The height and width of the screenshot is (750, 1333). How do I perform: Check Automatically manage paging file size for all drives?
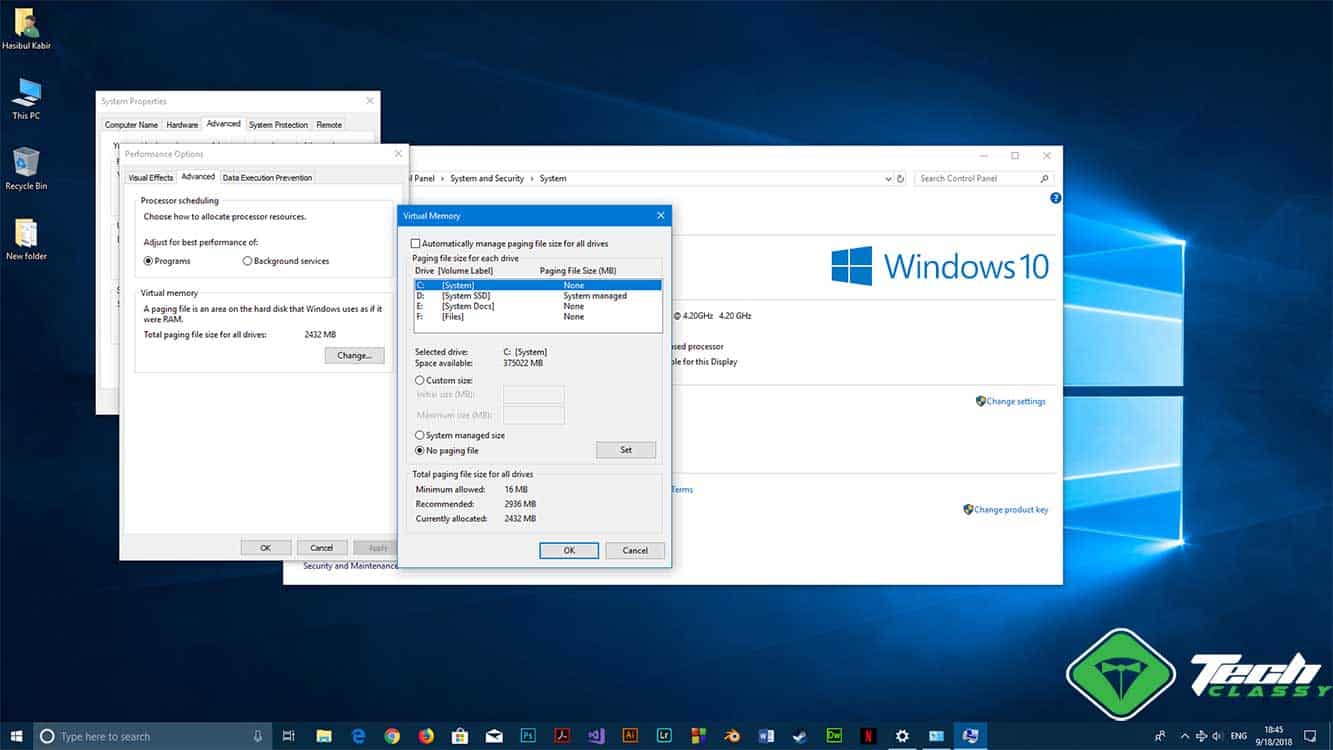coord(414,243)
